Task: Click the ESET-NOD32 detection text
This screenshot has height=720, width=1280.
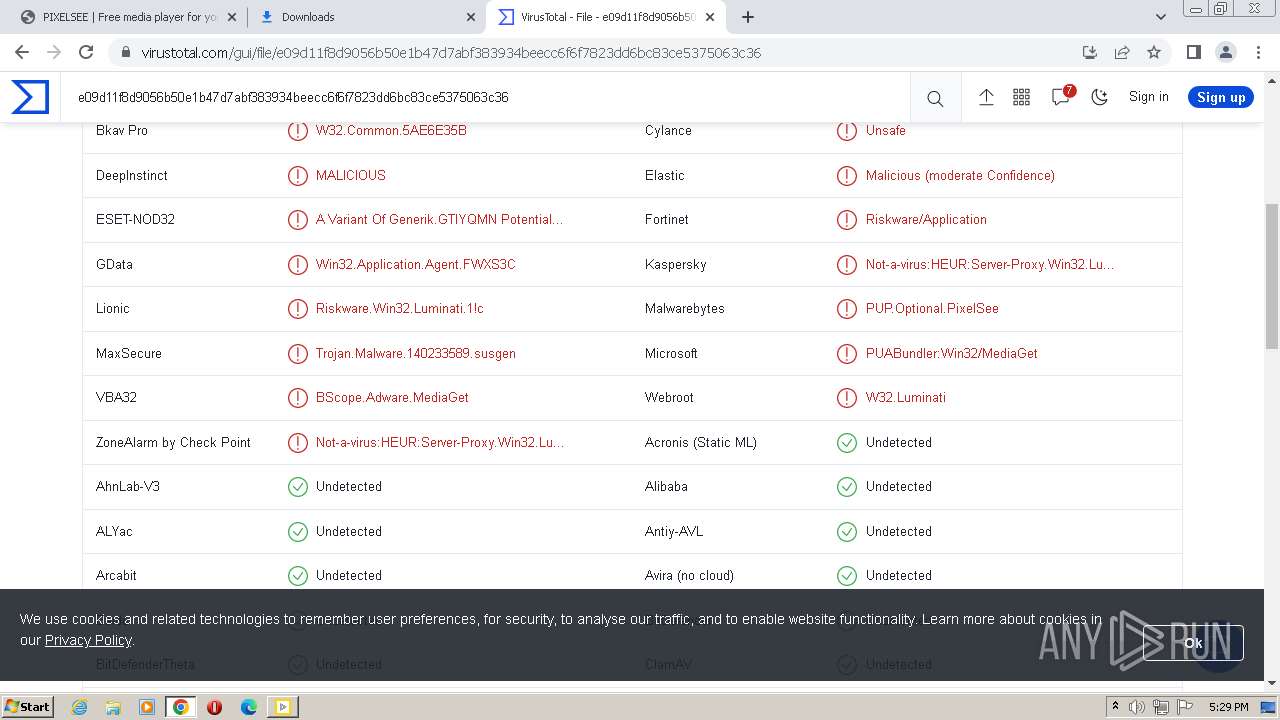Action: pyautogui.click(x=439, y=220)
